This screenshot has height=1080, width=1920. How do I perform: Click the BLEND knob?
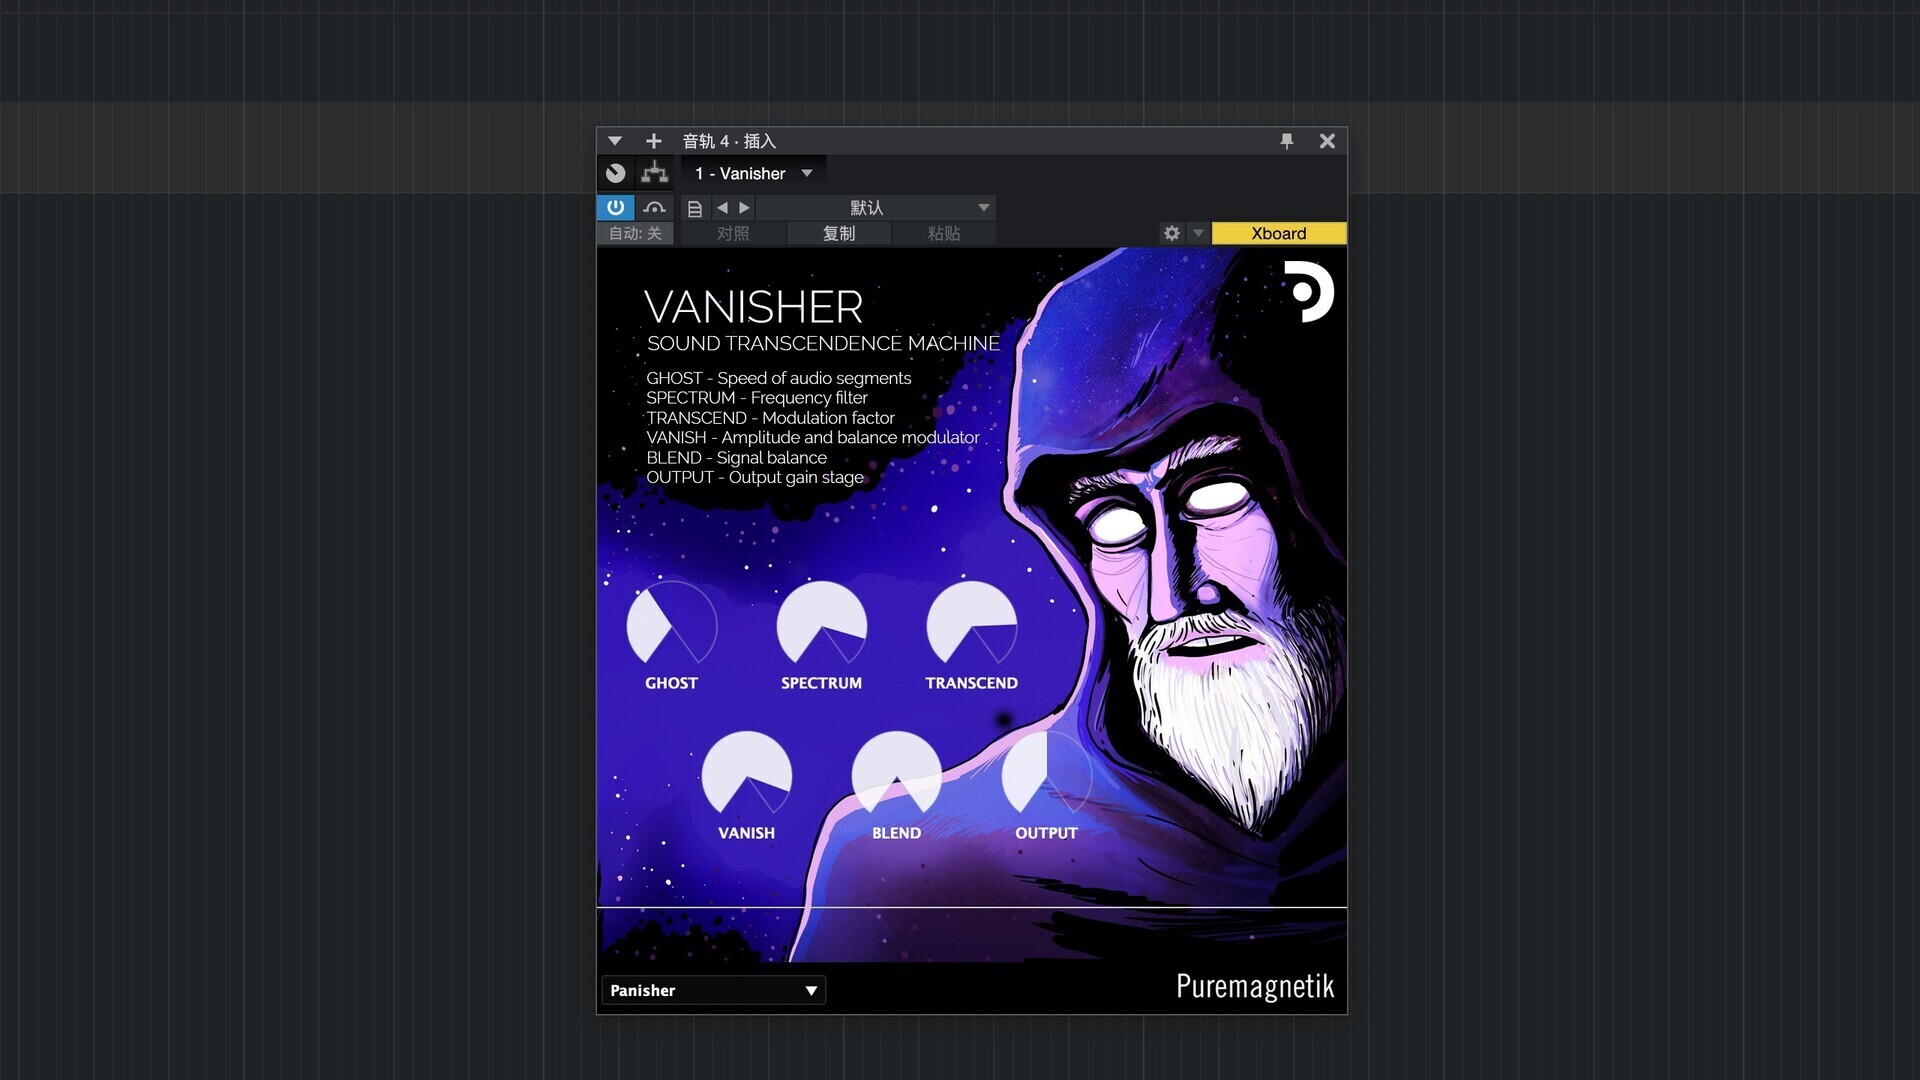(896, 775)
